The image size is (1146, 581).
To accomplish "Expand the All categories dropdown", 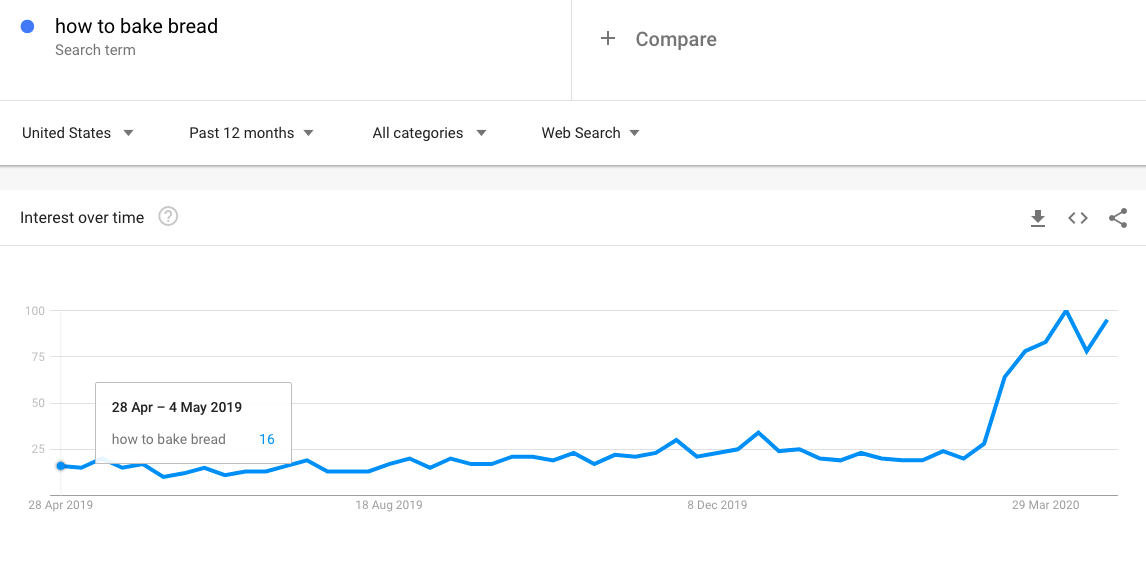I will [x=429, y=133].
